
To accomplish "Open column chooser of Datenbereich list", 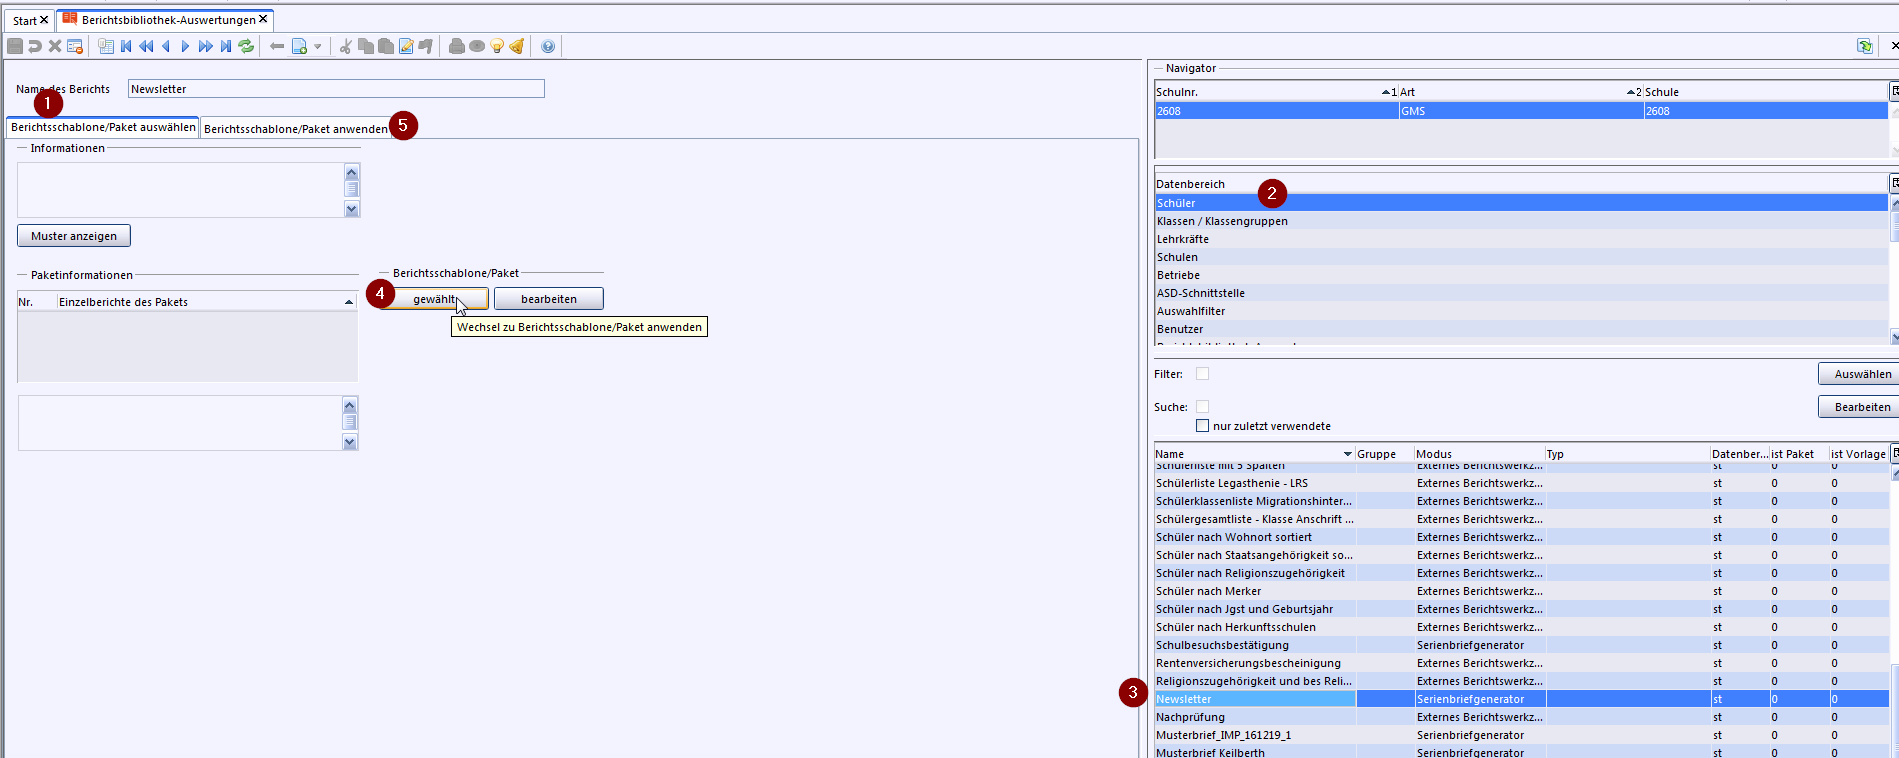I will point(1894,183).
